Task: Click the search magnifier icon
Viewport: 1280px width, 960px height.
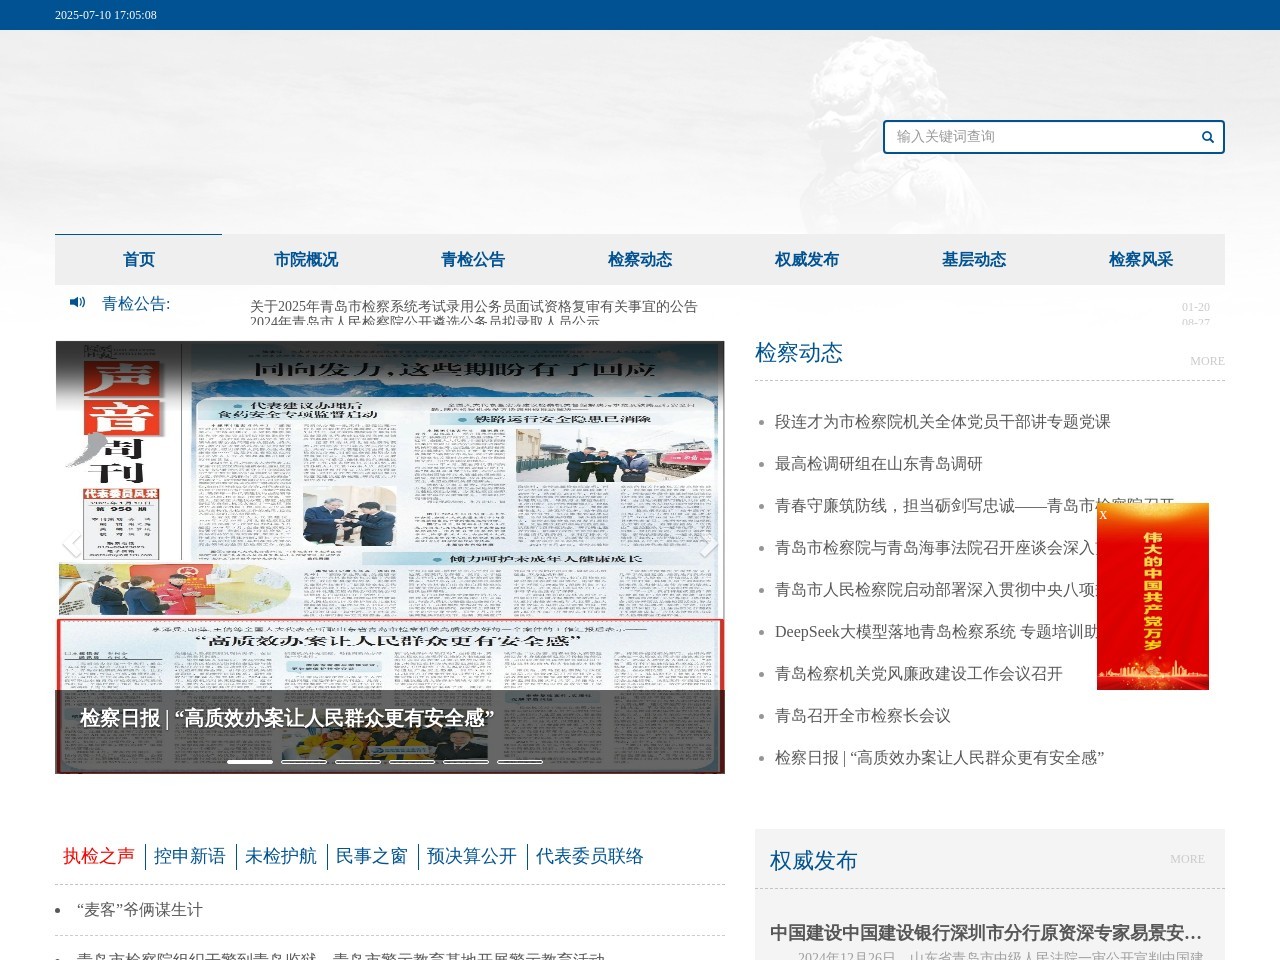Action: click(x=1207, y=137)
